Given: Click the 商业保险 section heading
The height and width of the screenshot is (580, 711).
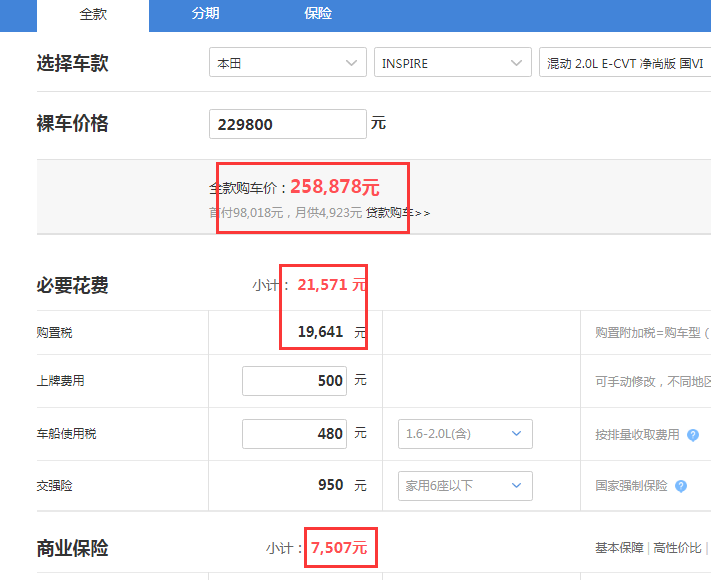Looking at the screenshot, I should pyautogui.click(x=73, y=548).
